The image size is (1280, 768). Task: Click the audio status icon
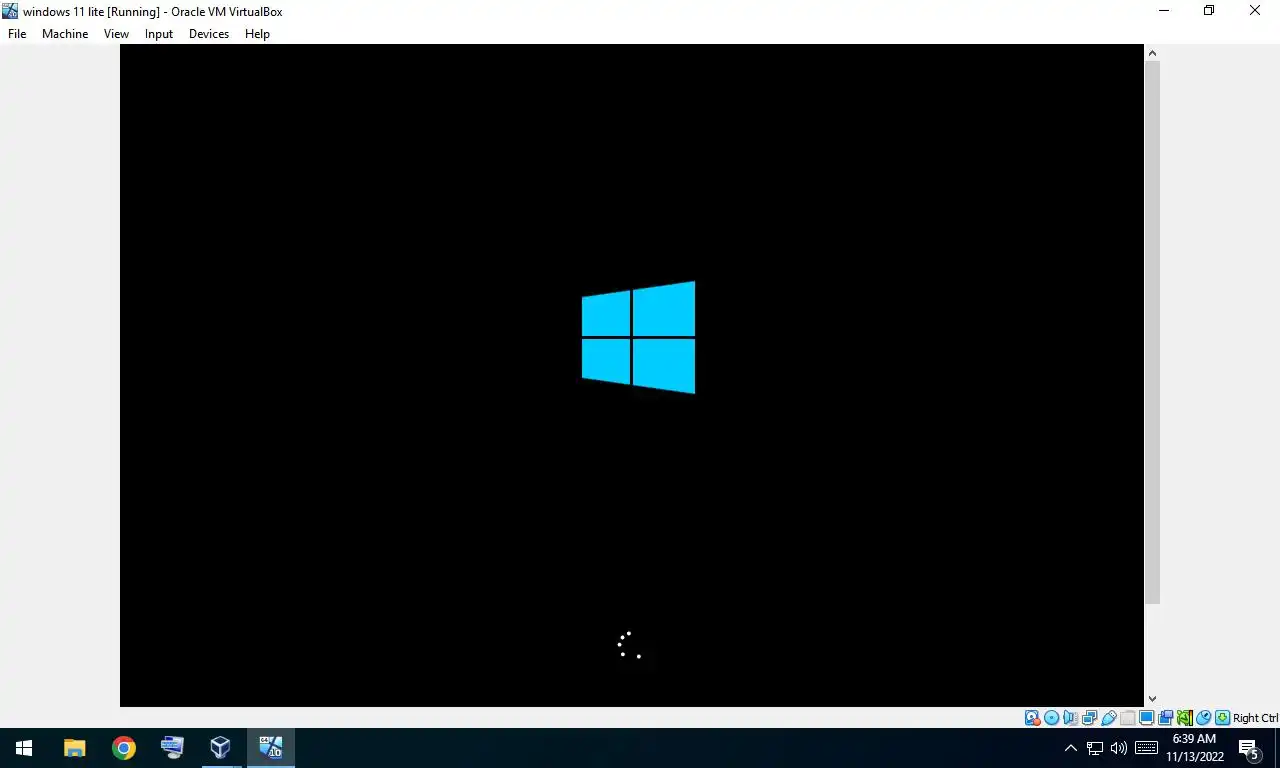(1070, 718)
